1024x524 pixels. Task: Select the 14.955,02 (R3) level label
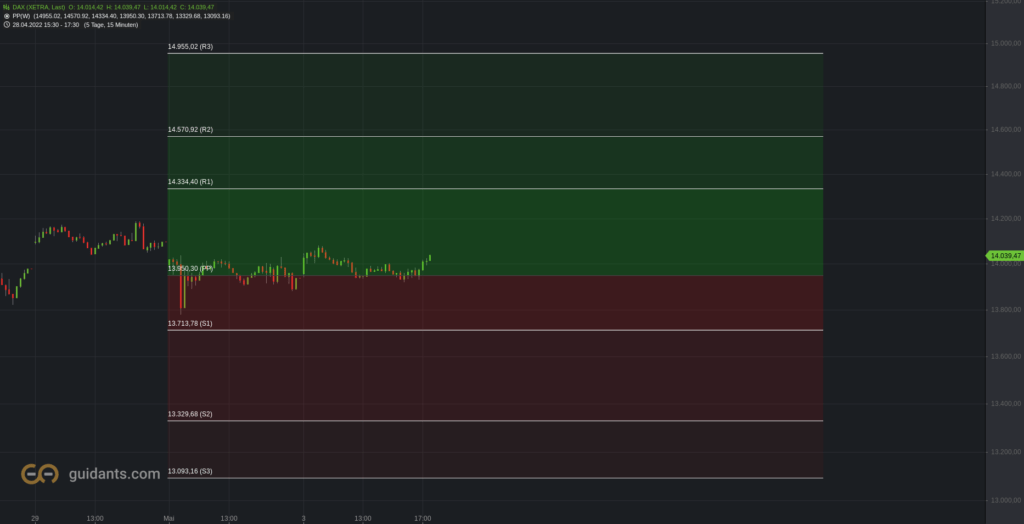[x=190, y=47]
